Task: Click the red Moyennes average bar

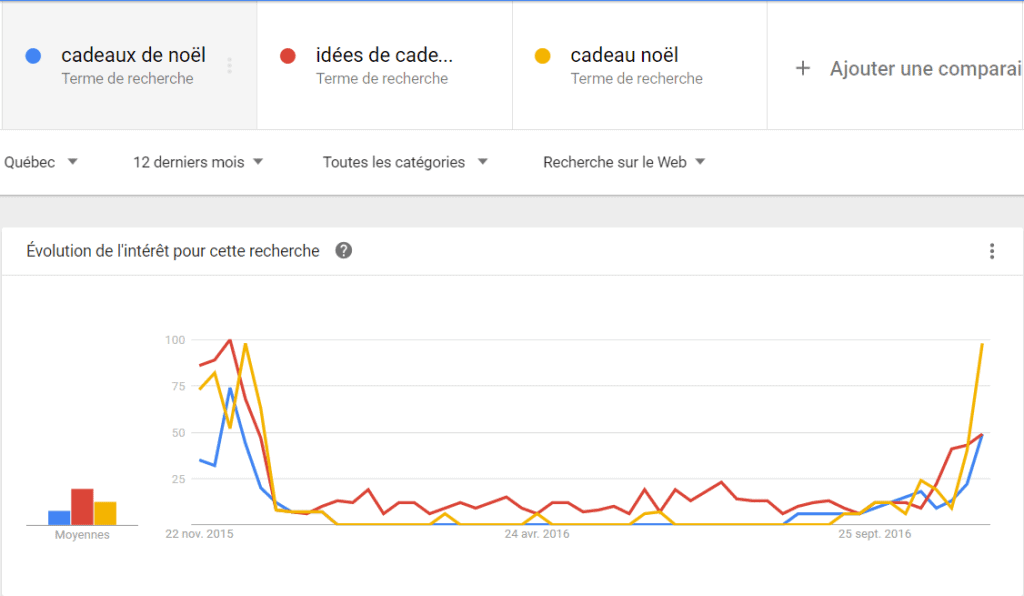Action: (x=82, y=507)
